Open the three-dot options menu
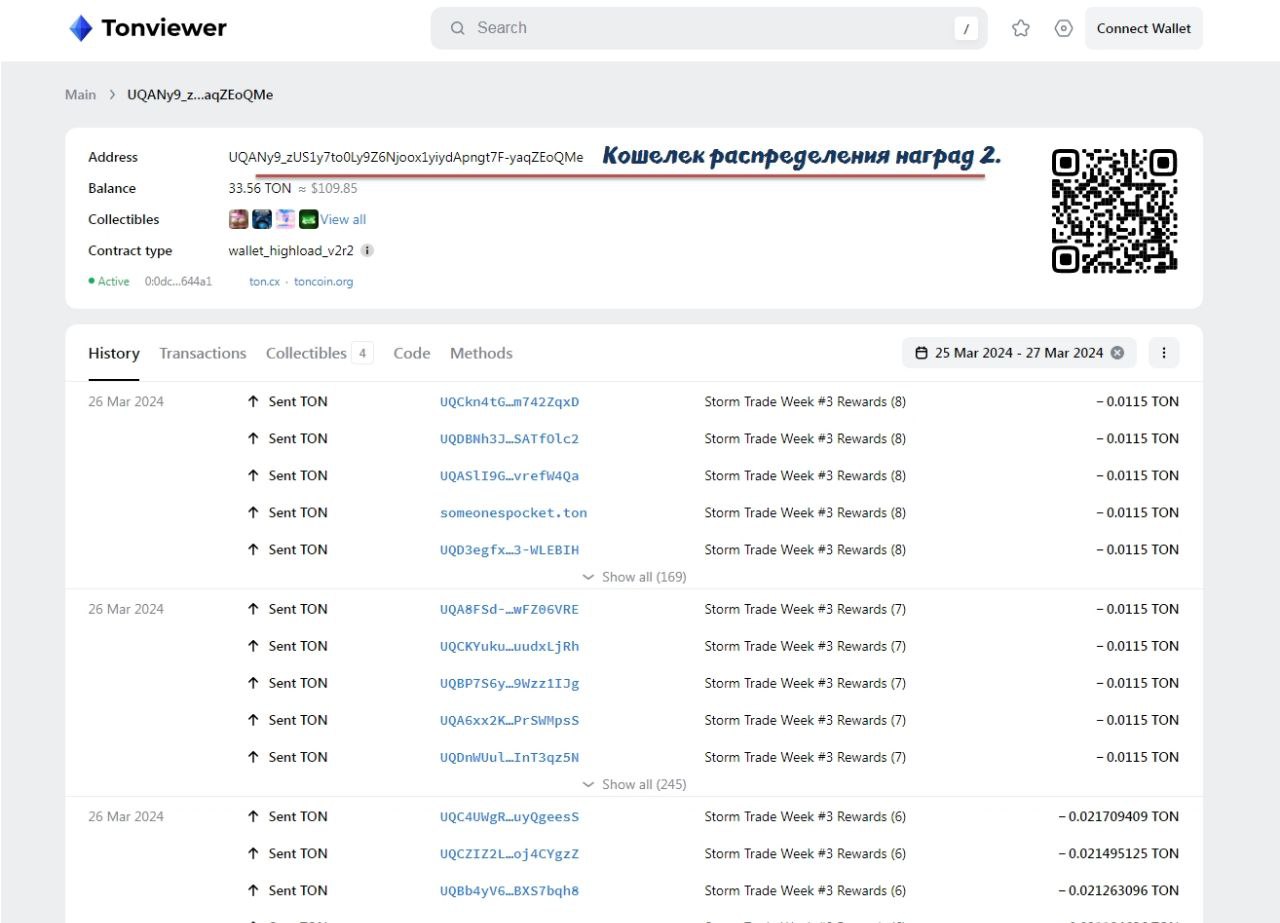This screenshot has height=923, width=1280. [x=1164, y=353]
